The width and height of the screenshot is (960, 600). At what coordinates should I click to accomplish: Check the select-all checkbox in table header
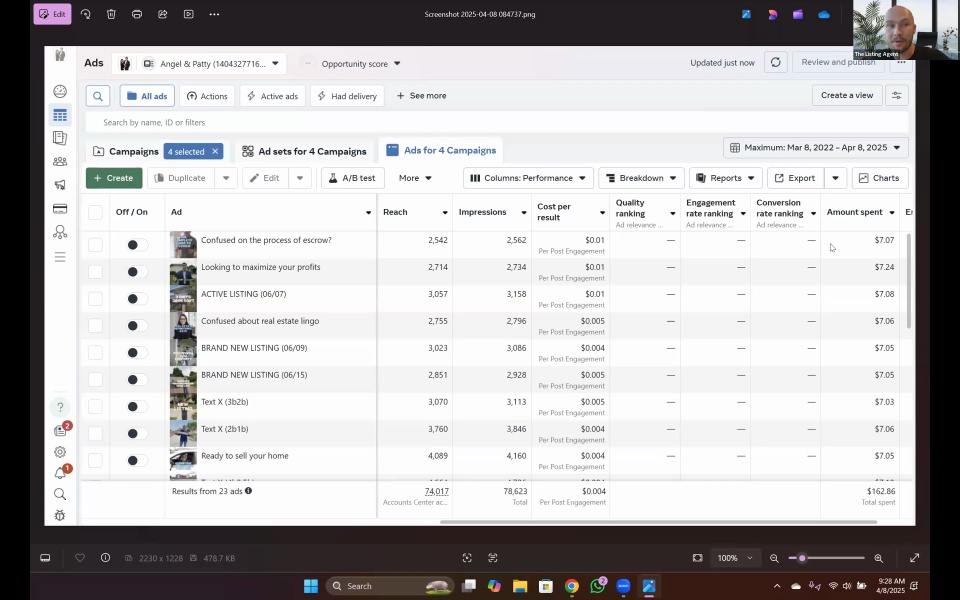pos(95,212)
